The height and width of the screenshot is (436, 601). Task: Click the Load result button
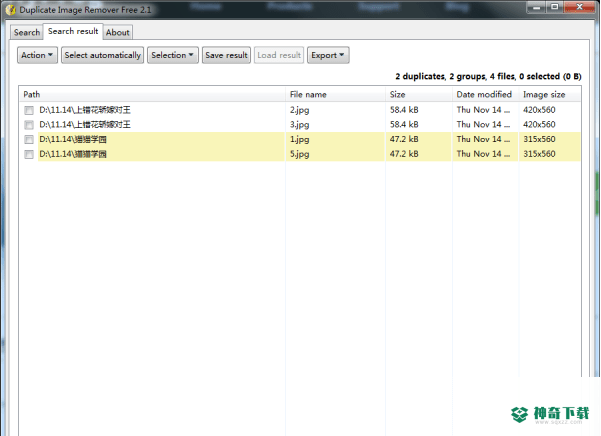click(279, 55)
